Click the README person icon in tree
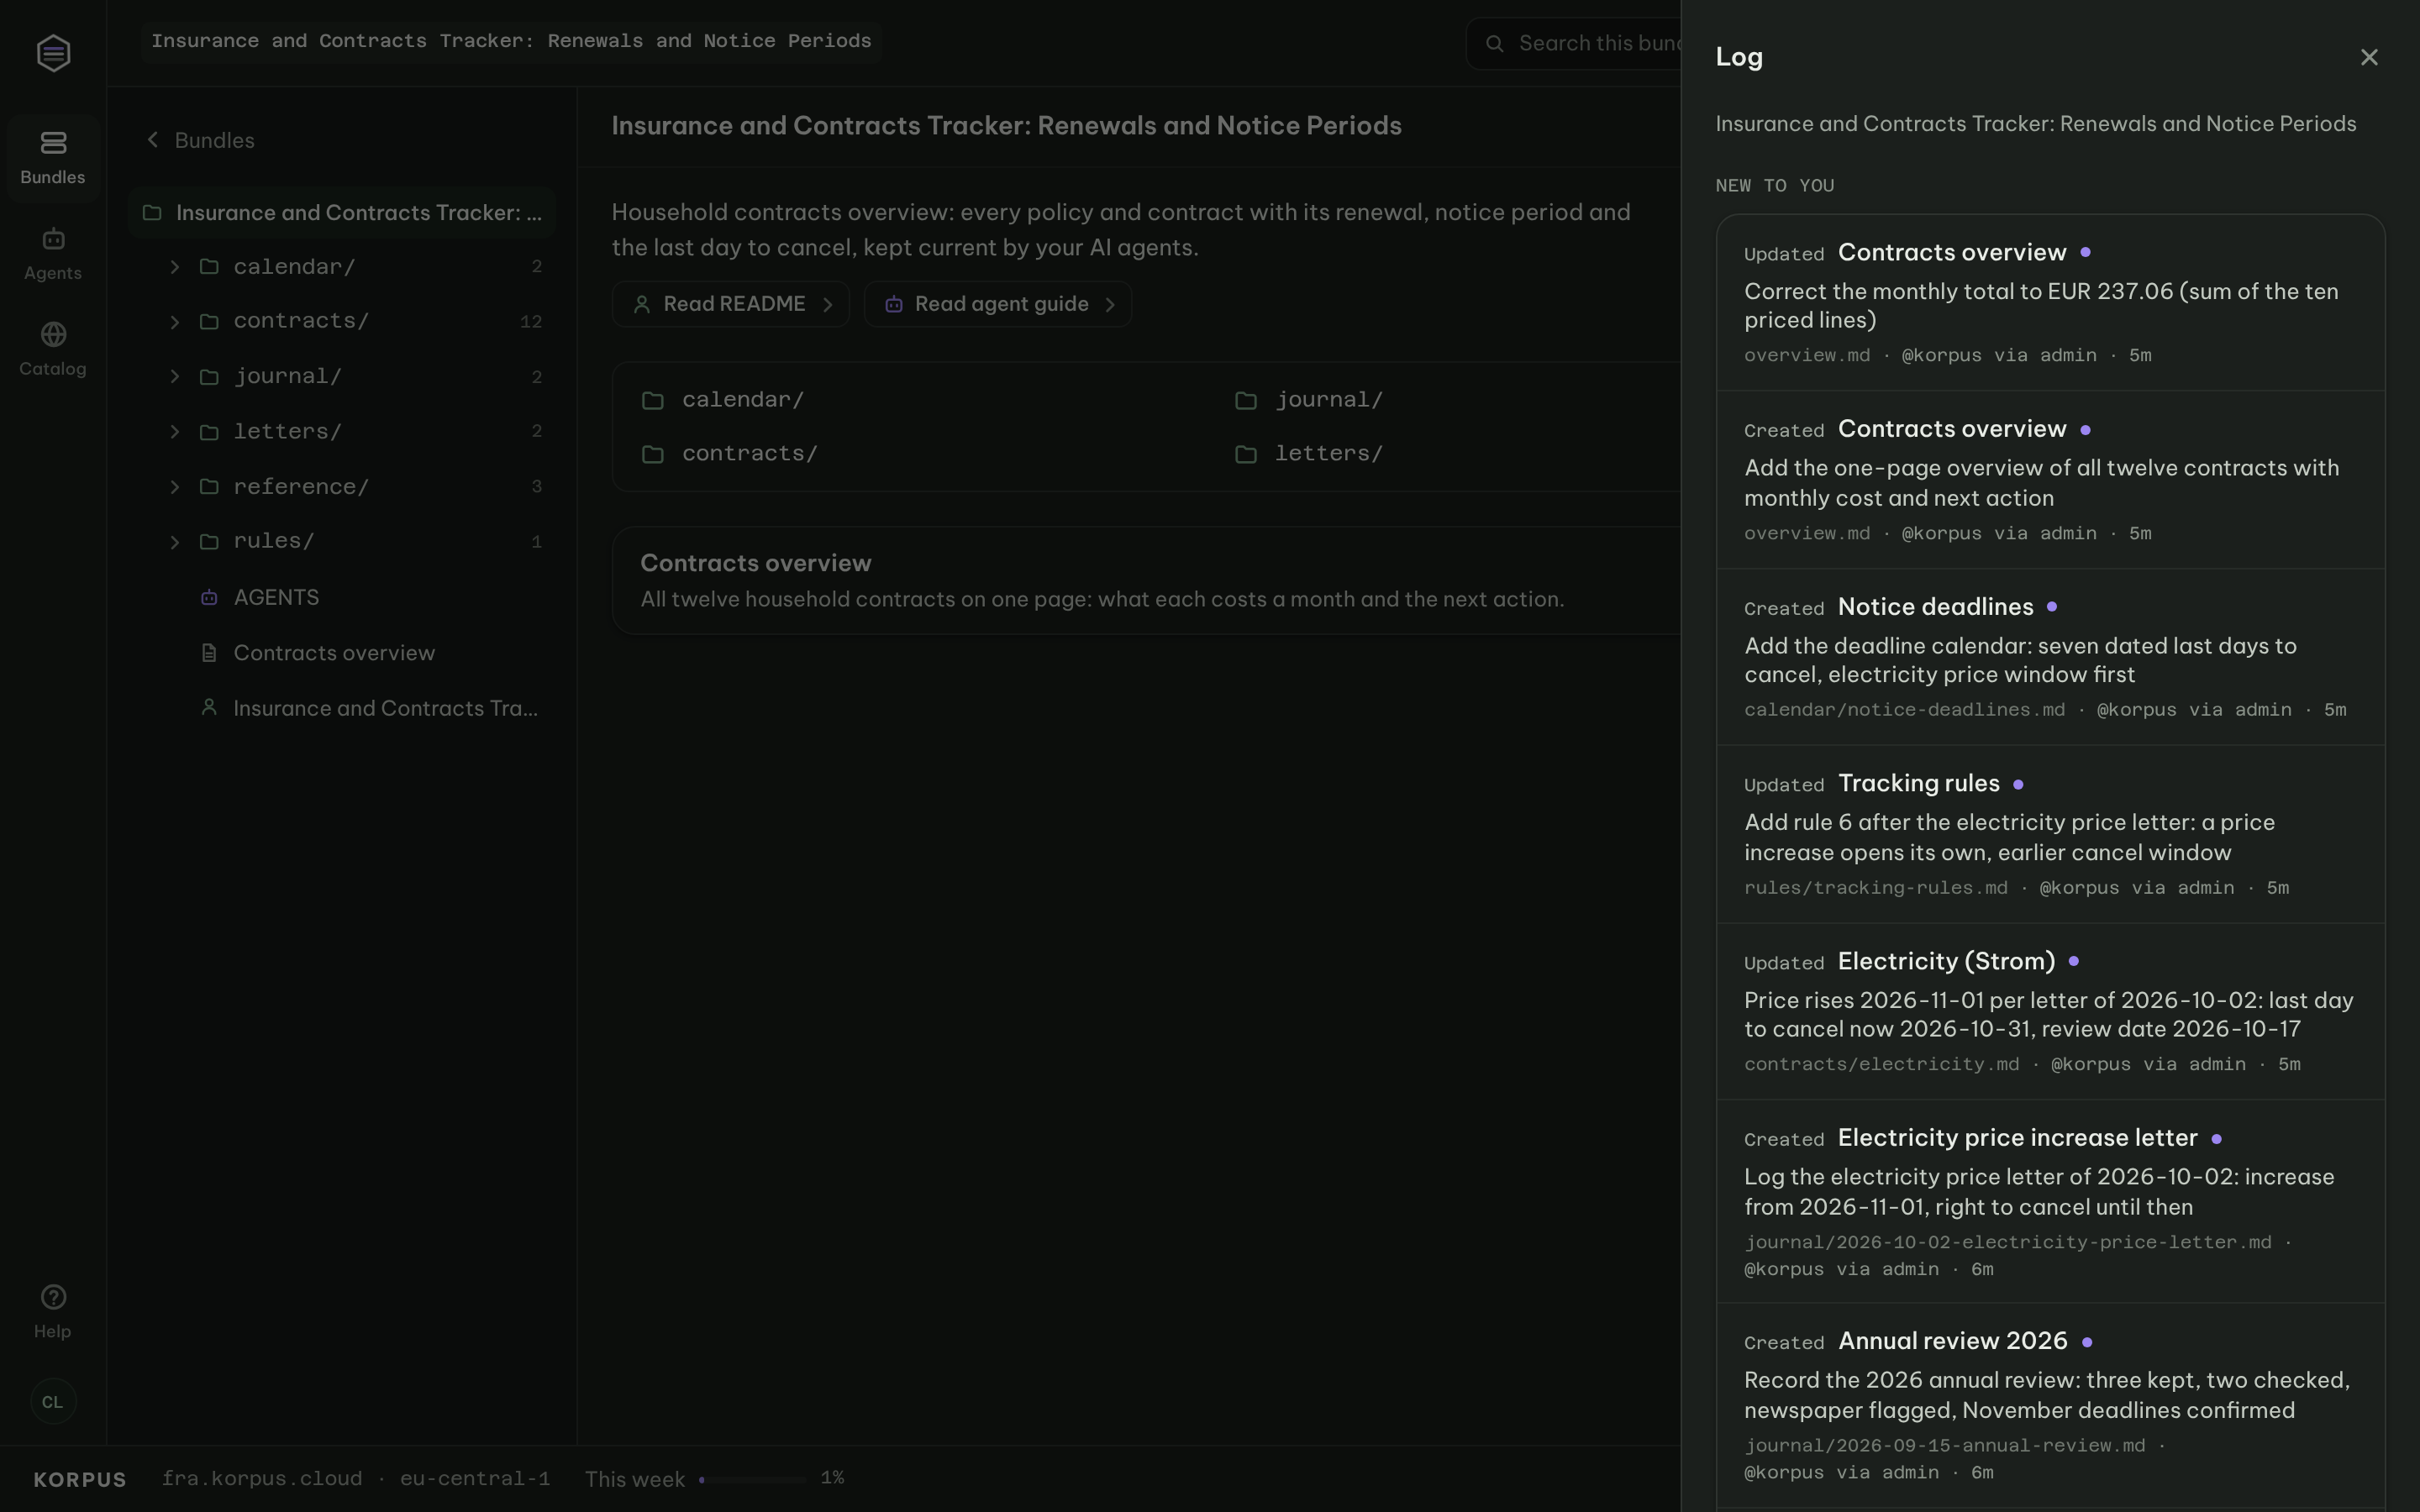 (209, 707)
